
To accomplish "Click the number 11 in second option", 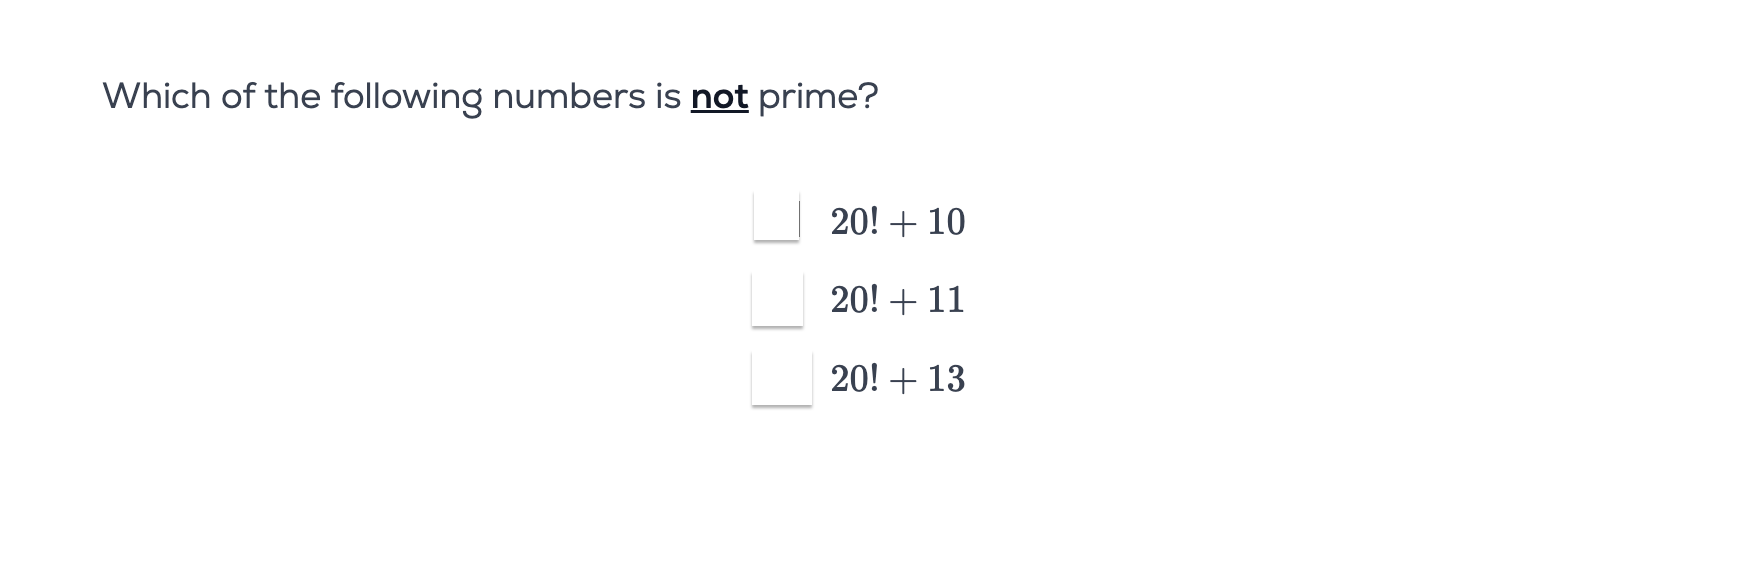I will (946, 299).
